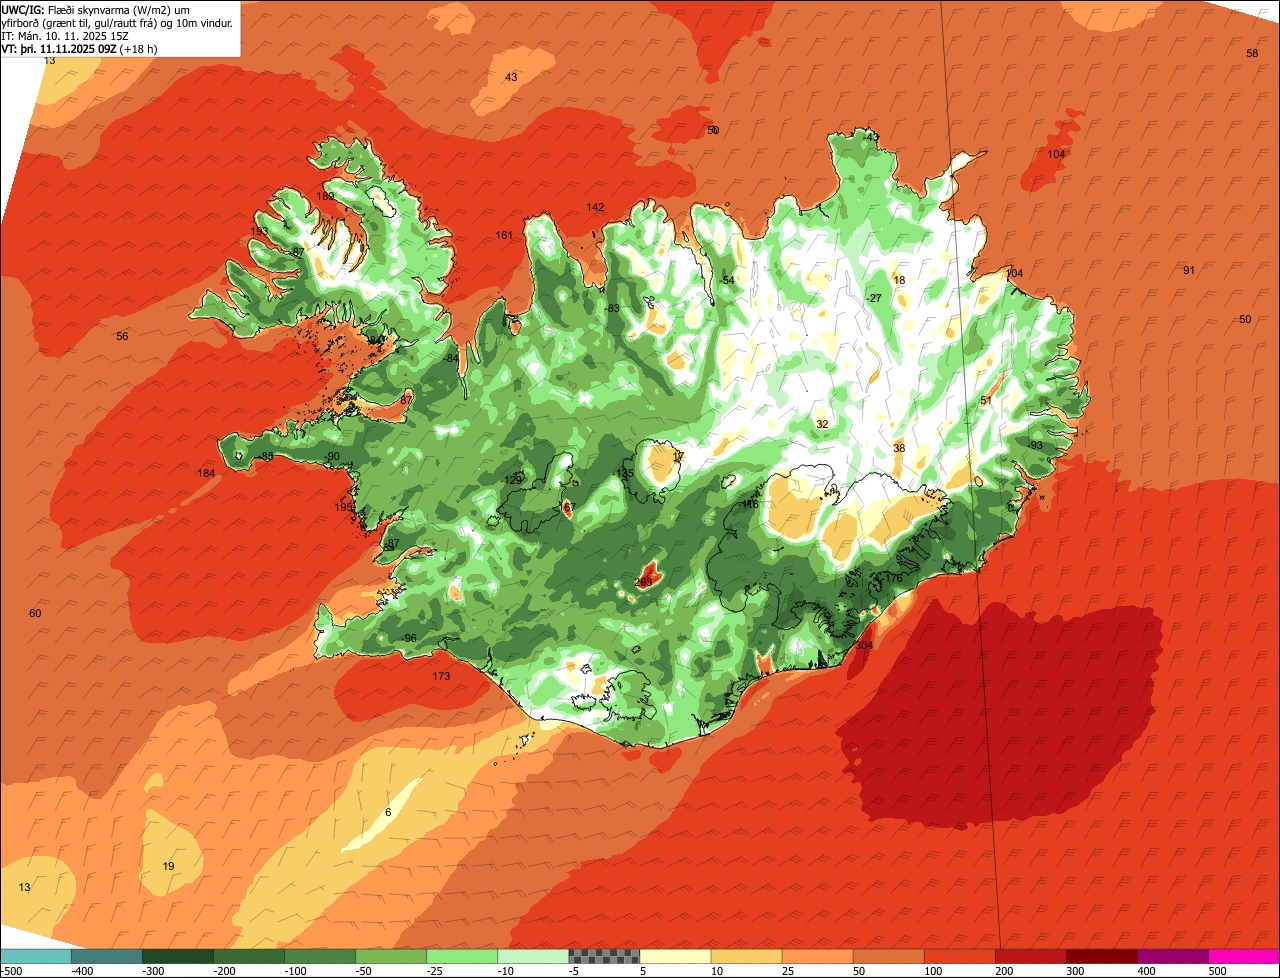Click the '-83' value in the north

tap(612, 308)
